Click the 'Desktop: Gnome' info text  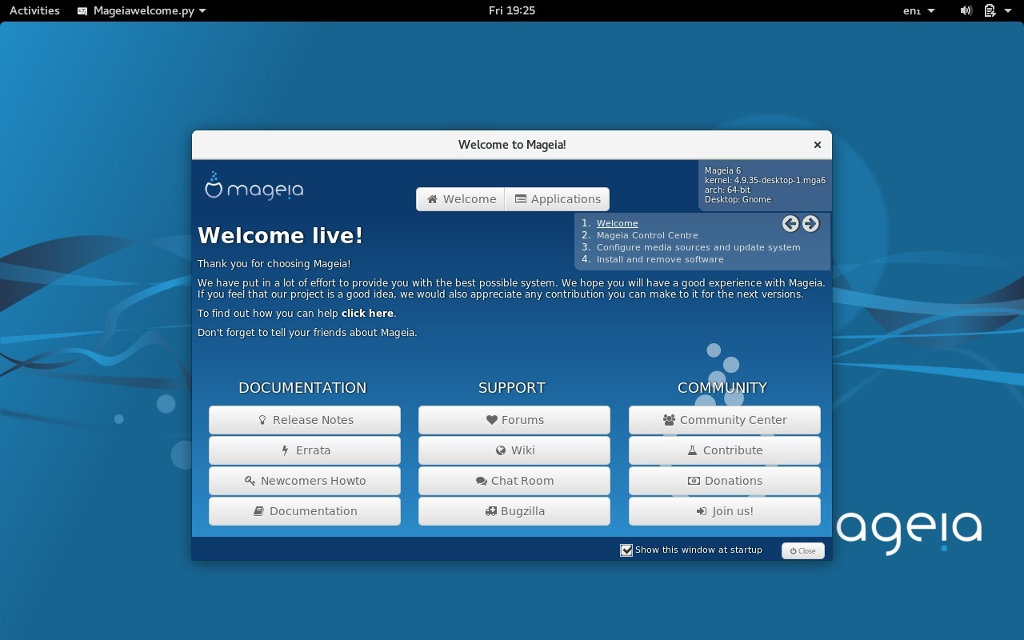point(737,200)
